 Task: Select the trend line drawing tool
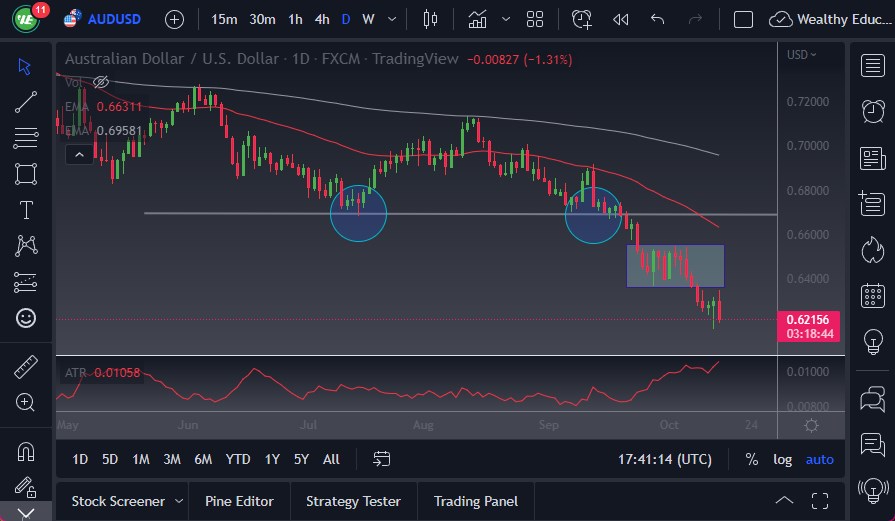coord(26,102)
